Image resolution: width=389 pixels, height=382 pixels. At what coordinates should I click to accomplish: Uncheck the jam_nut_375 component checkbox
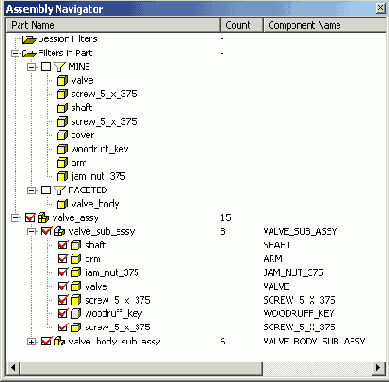click(x=63, y=273)
